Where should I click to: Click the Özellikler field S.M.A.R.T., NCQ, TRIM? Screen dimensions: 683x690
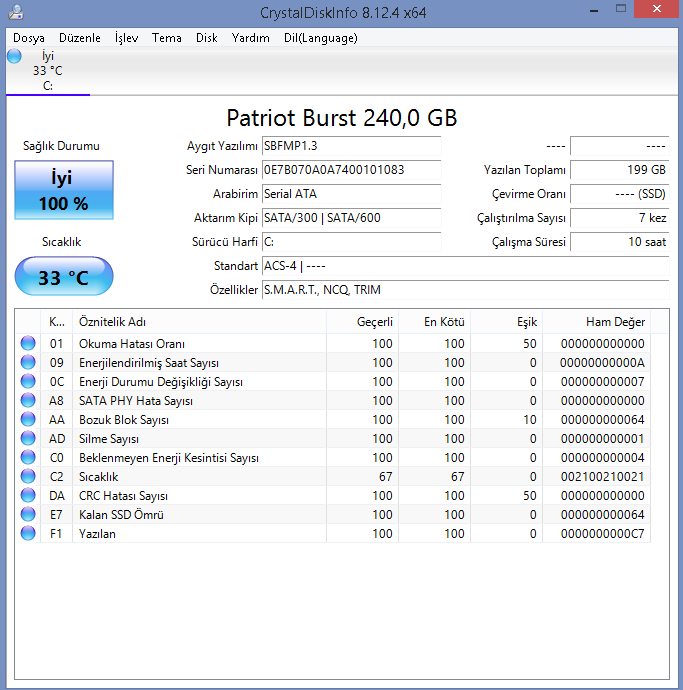466,290
